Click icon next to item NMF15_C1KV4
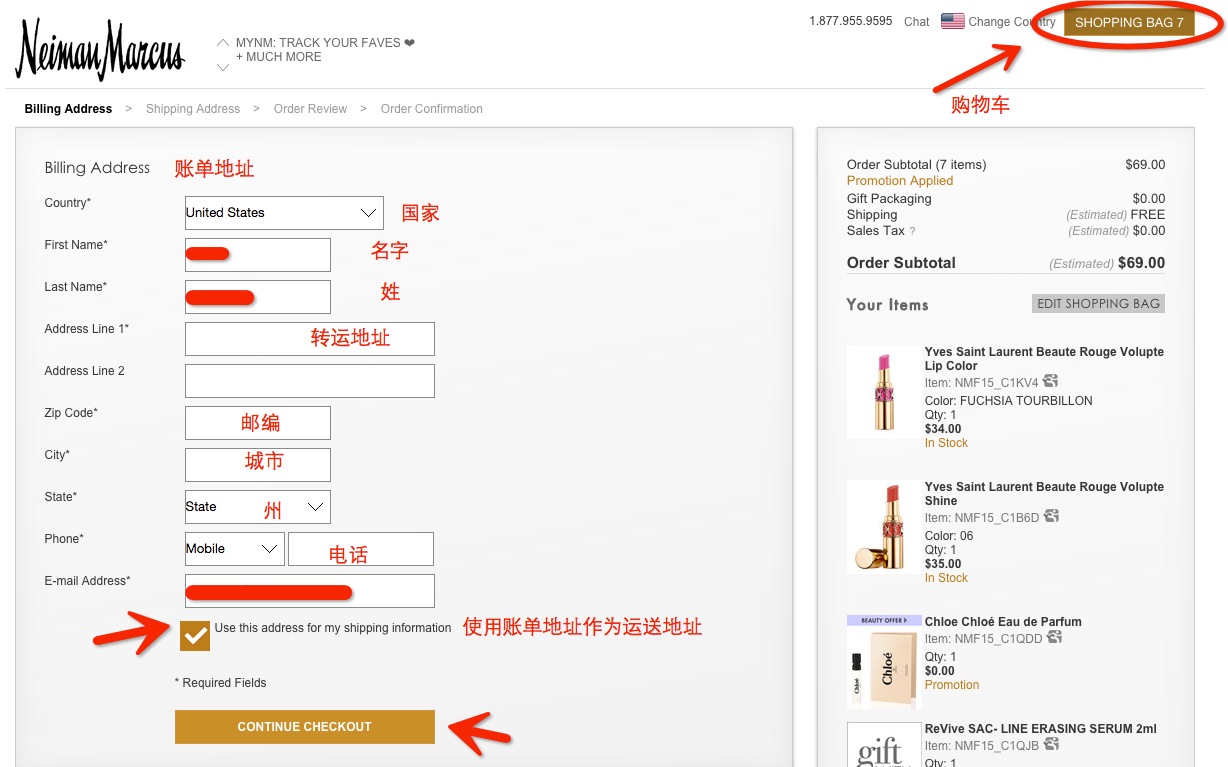The height and width of the screenshot is (767, 1228). [1051, 382]
